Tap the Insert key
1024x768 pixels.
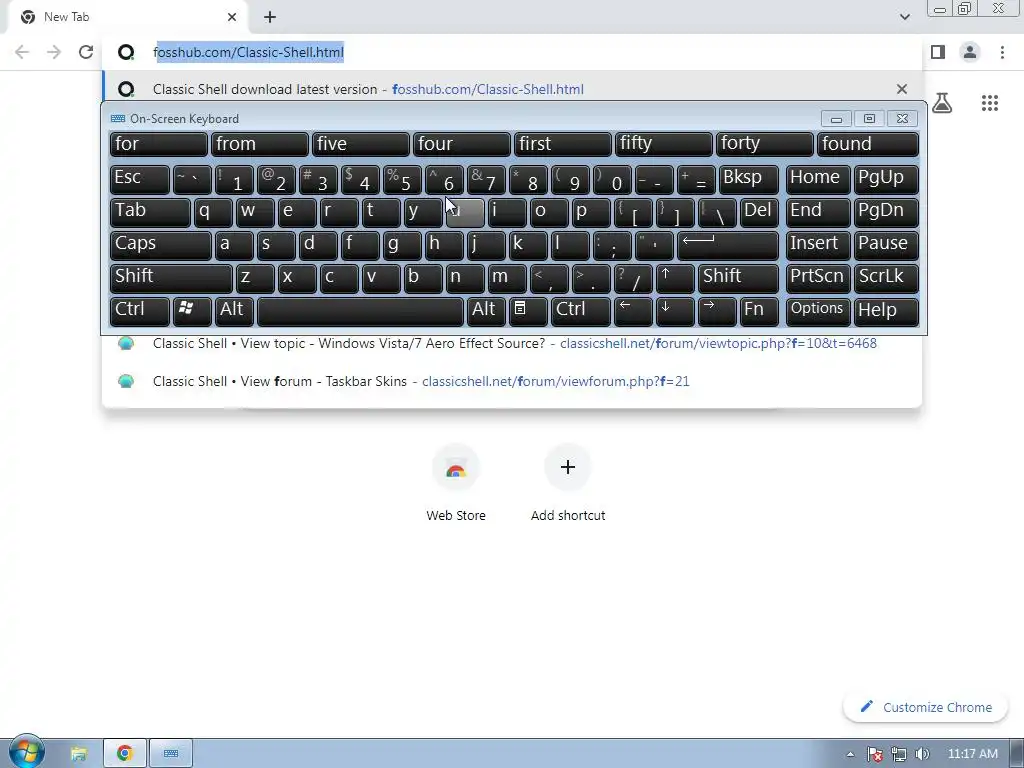tap(818, 245)
